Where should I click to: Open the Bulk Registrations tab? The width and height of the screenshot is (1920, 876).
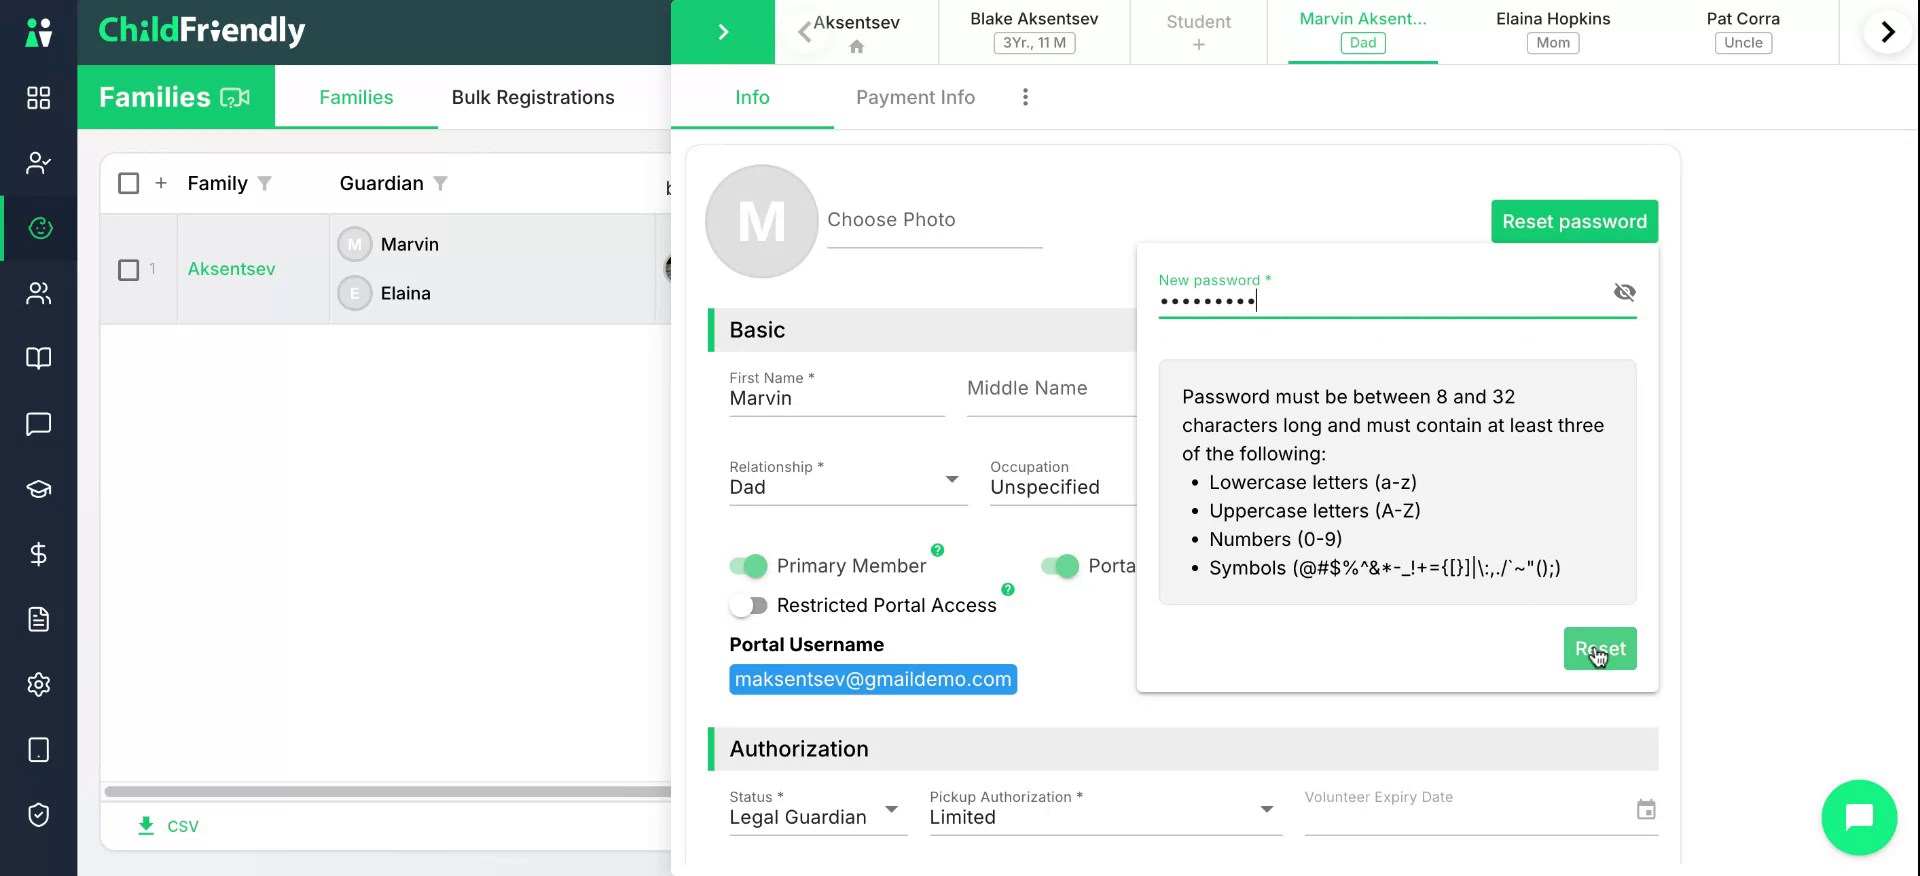(x=533, y=97)
